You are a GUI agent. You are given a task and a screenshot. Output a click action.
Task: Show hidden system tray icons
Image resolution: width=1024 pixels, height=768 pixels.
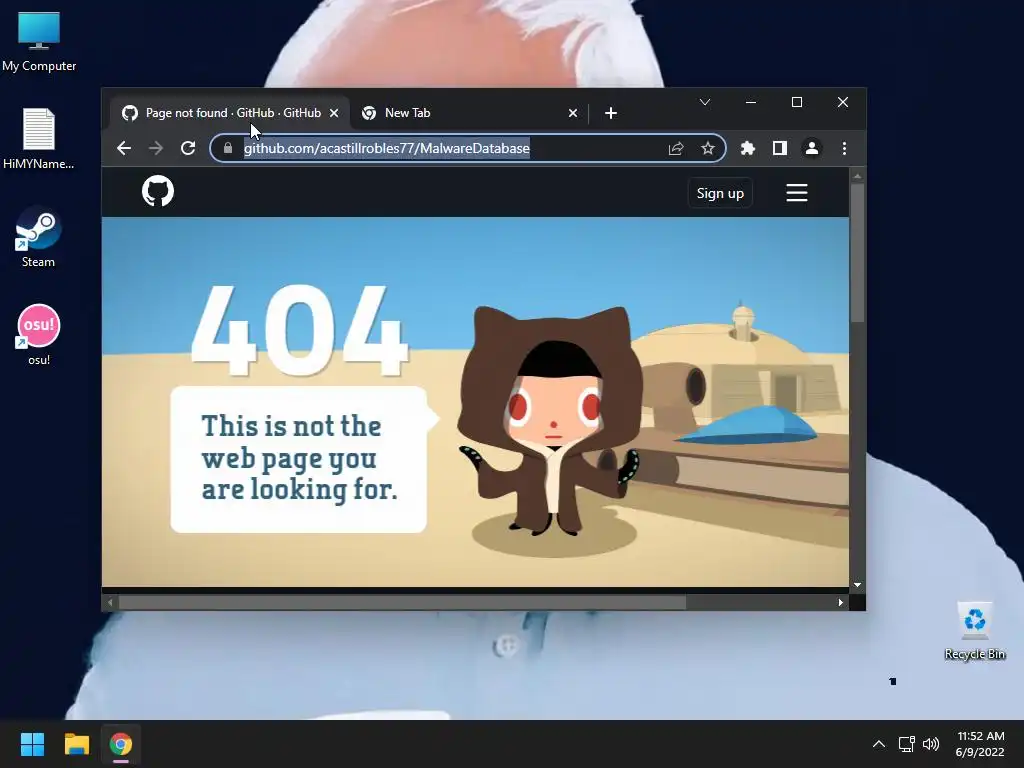879,744
